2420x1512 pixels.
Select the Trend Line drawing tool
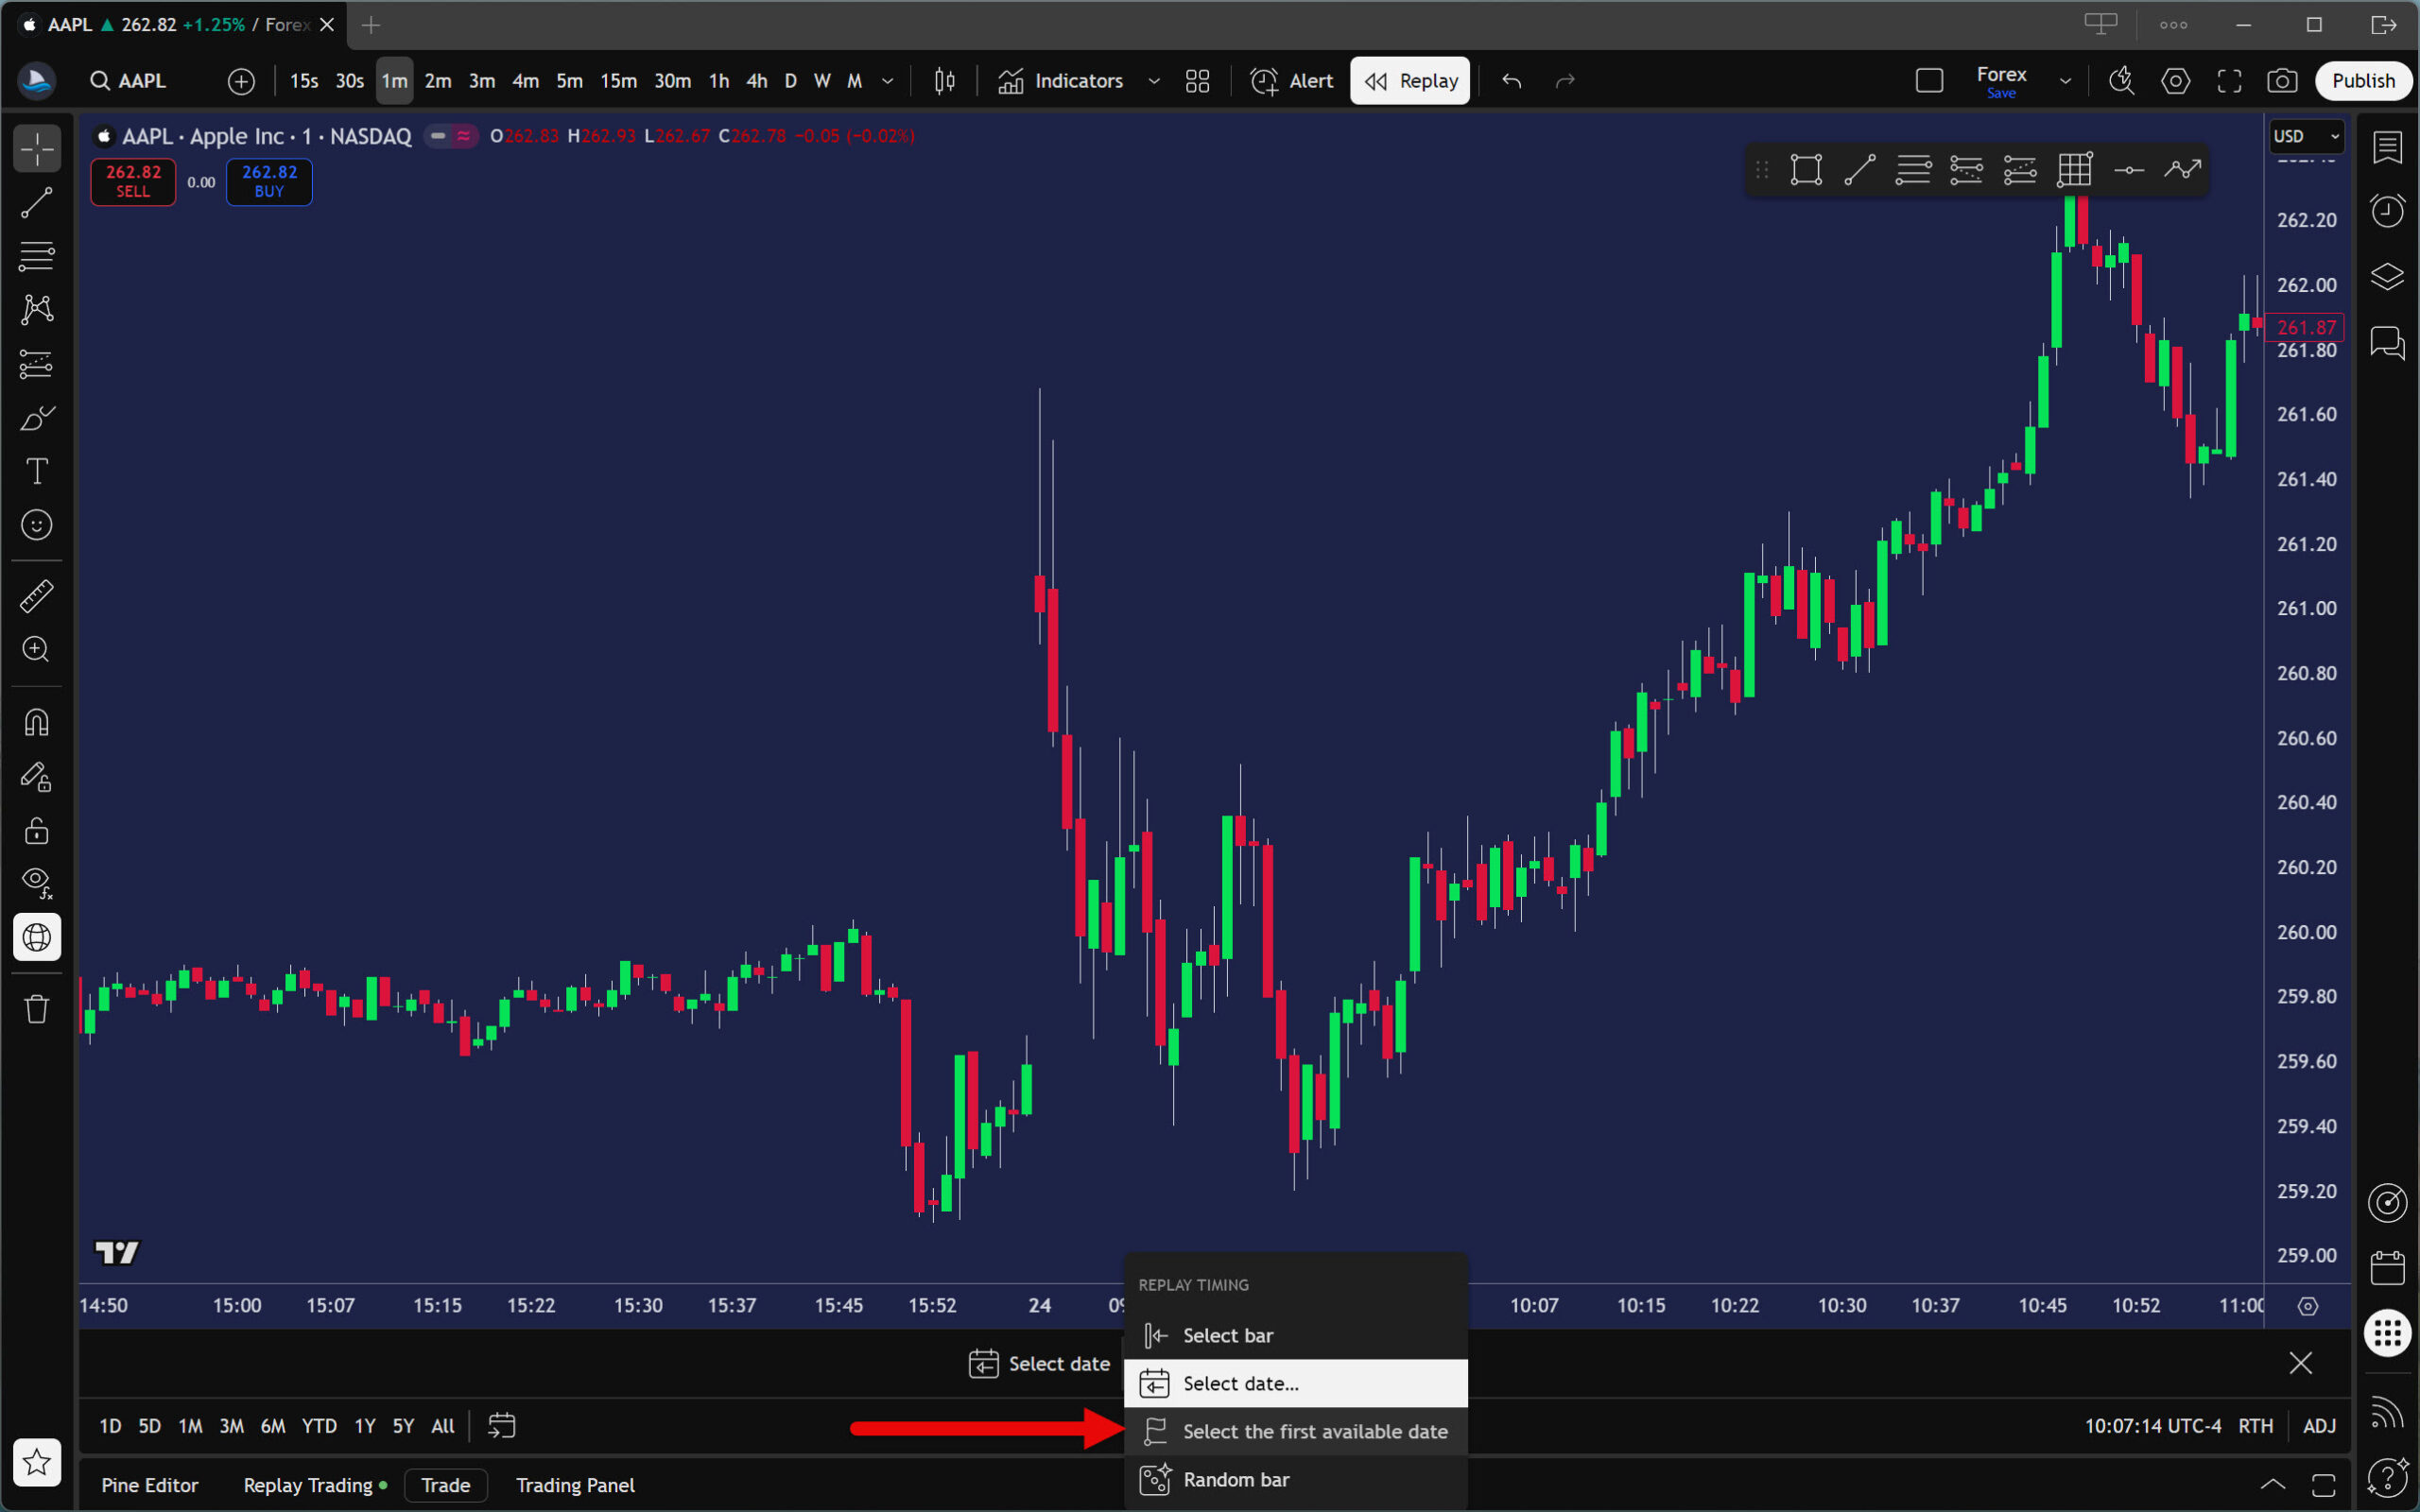pyautogui.click(x=37, y=203)
